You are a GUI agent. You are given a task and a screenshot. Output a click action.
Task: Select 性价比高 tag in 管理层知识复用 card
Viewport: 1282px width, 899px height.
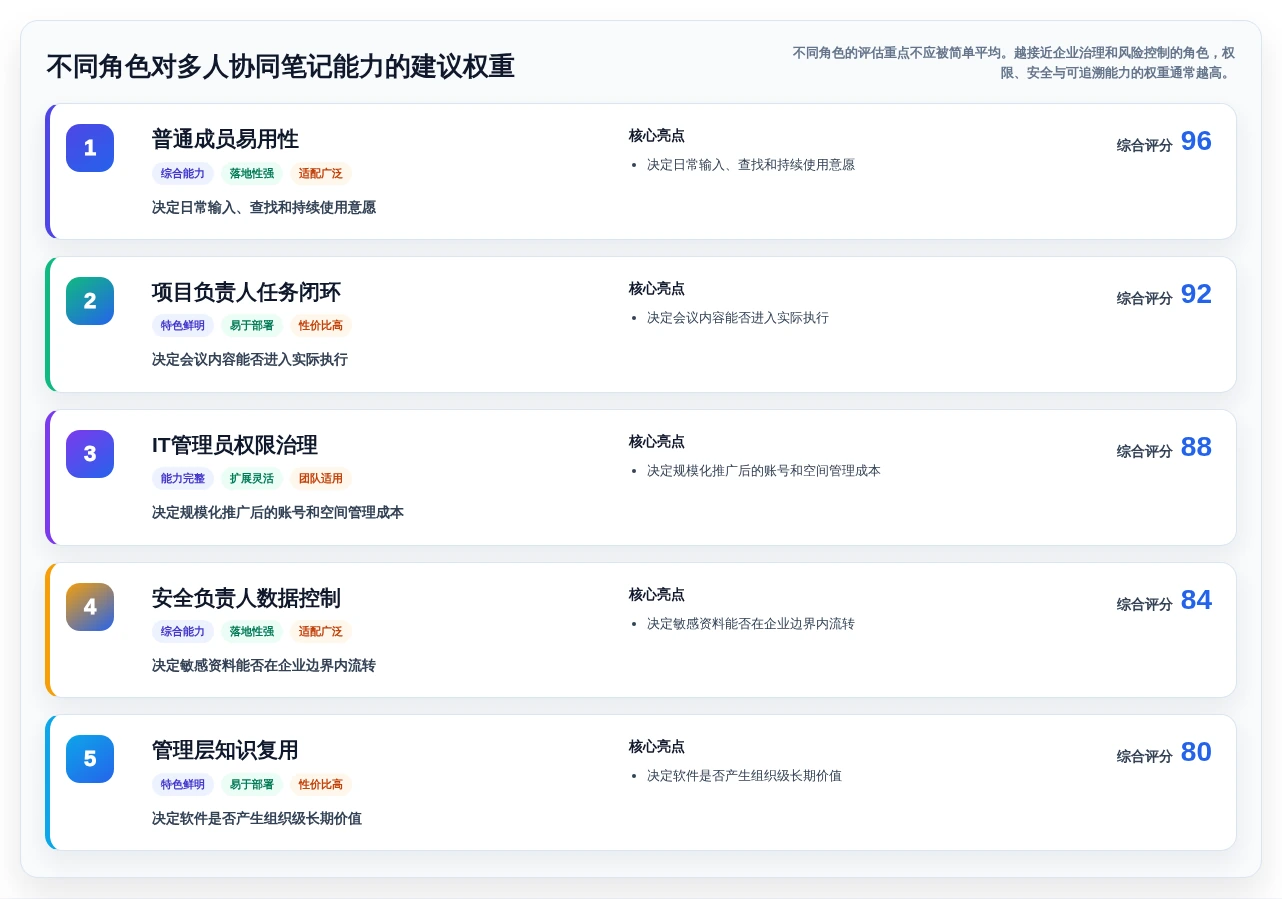pos(321,785)
